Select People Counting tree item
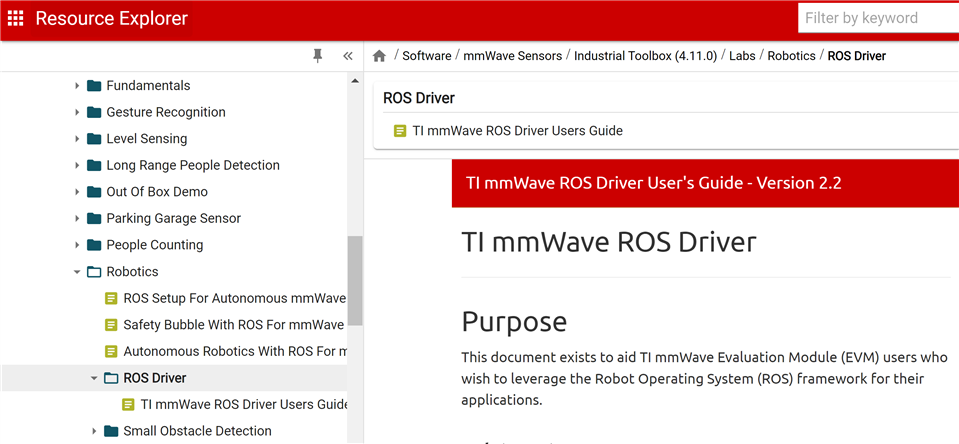959x444 pixels. pos(155,245)
